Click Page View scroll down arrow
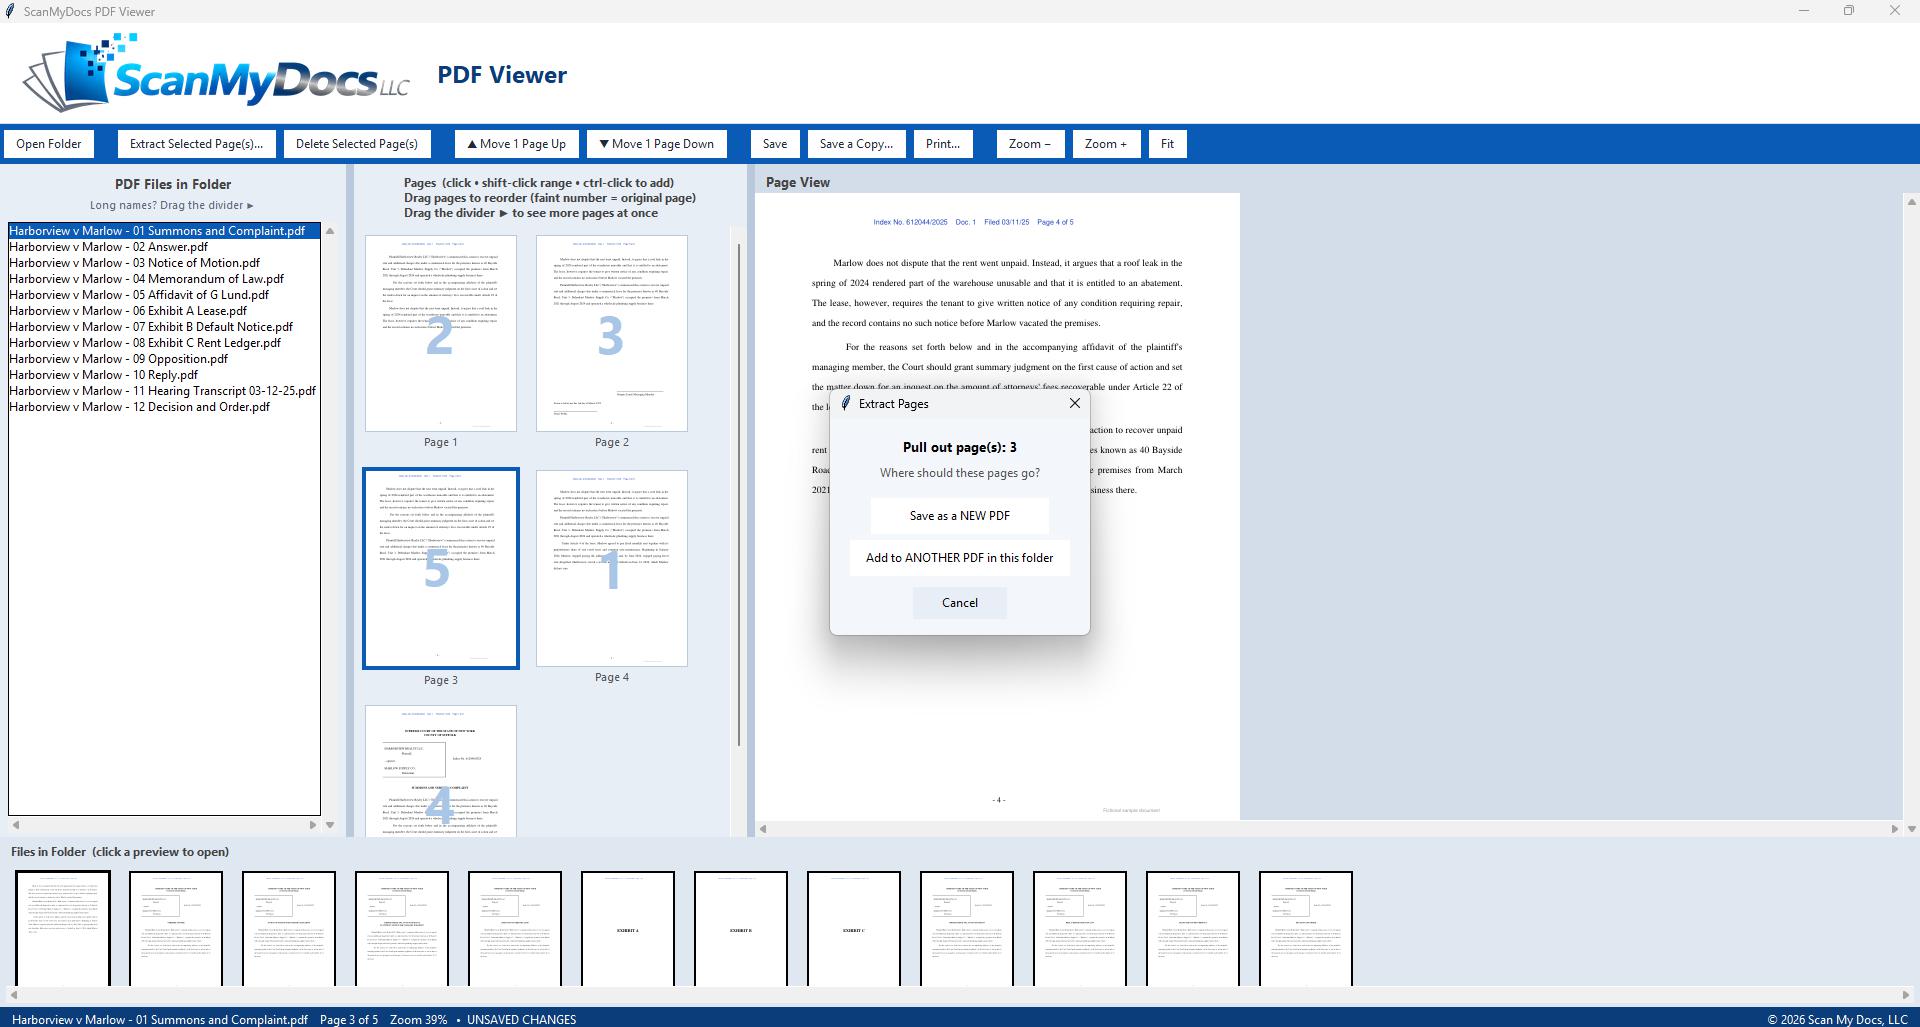This screenshot has width=1920, height=1027. (1911, 829)
